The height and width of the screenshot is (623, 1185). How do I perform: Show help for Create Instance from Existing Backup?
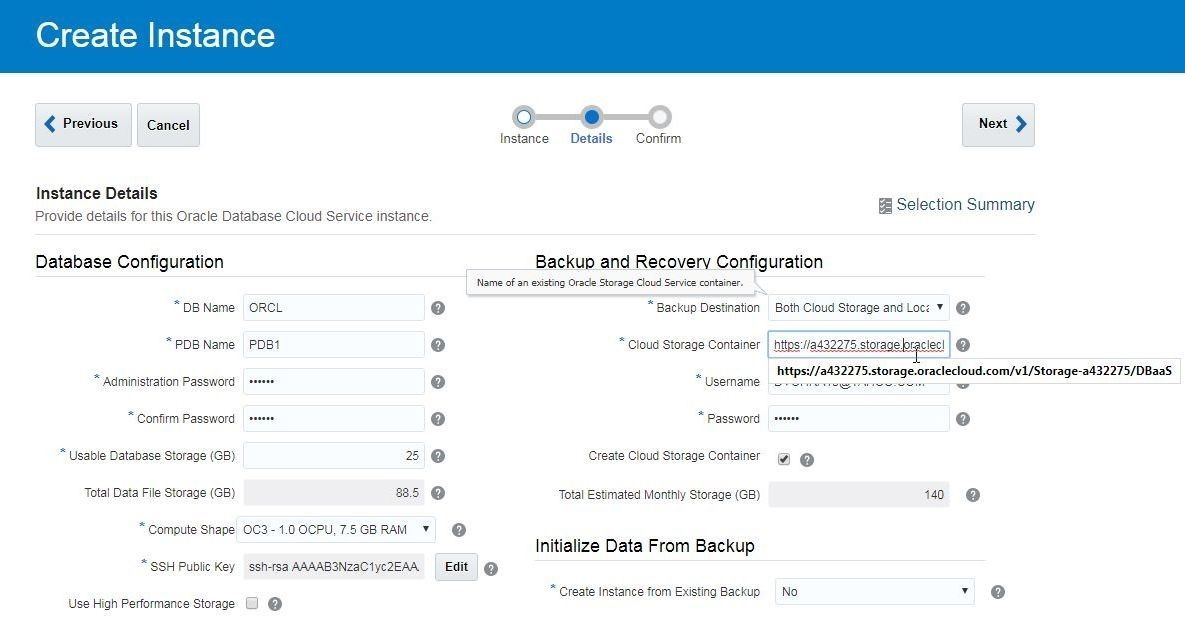pyautogui.click(x=998, y=592)
